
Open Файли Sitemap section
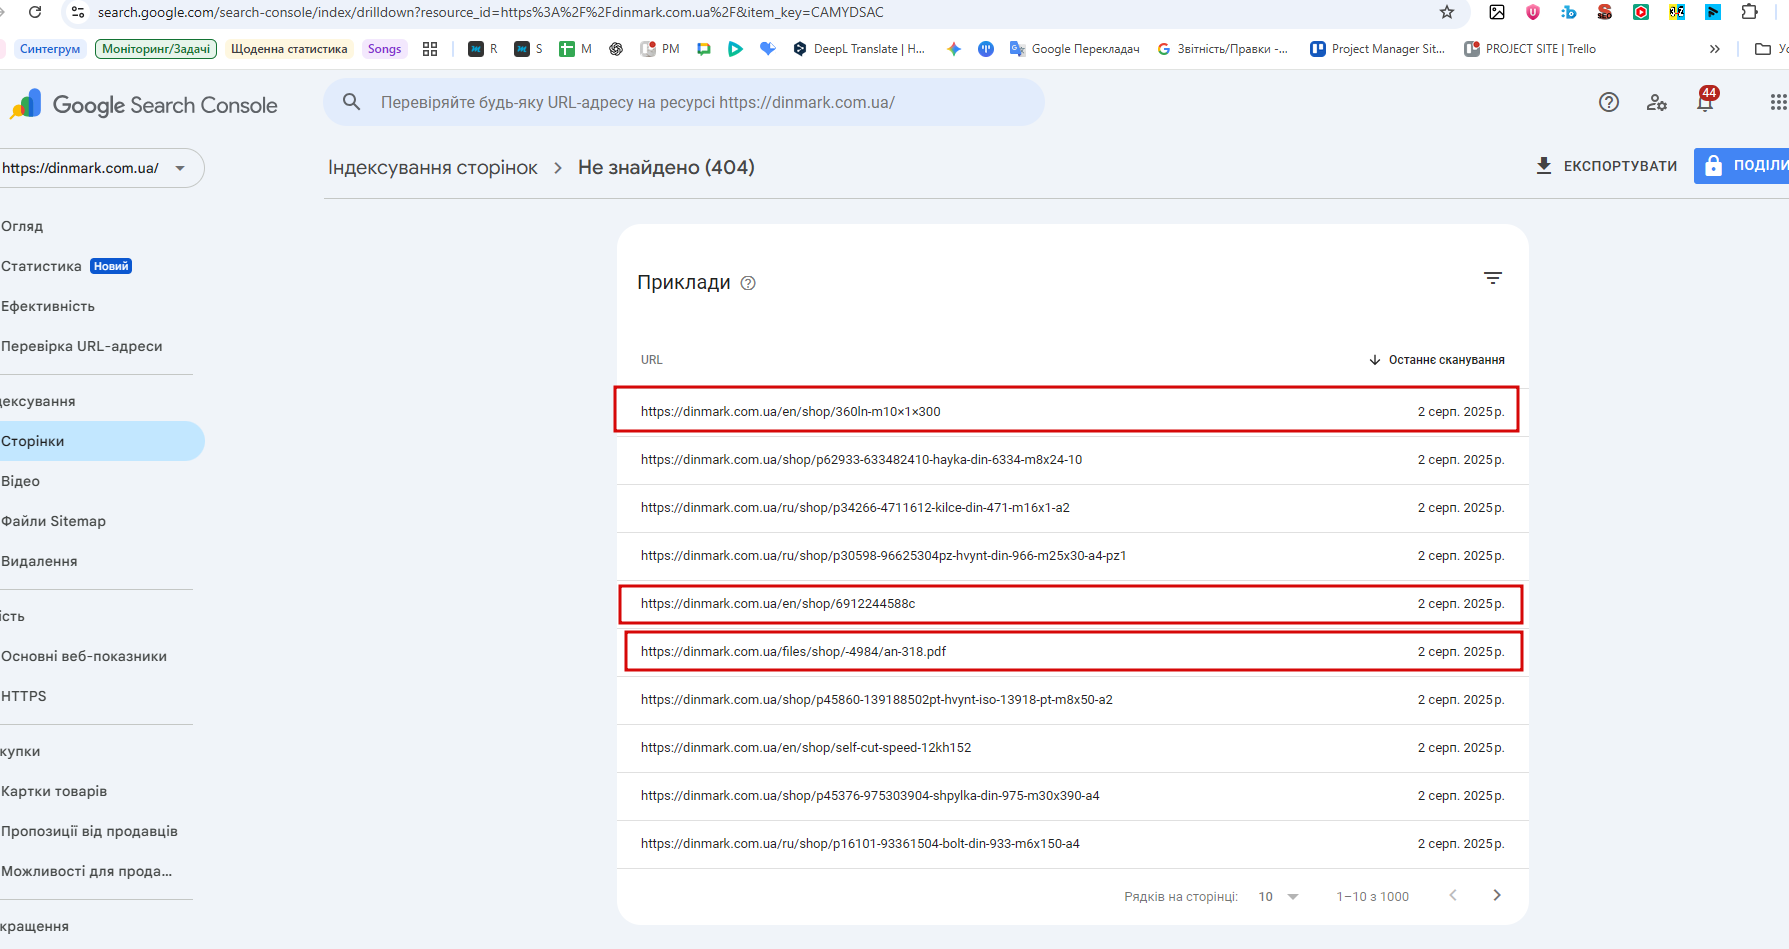click(54, 521)
